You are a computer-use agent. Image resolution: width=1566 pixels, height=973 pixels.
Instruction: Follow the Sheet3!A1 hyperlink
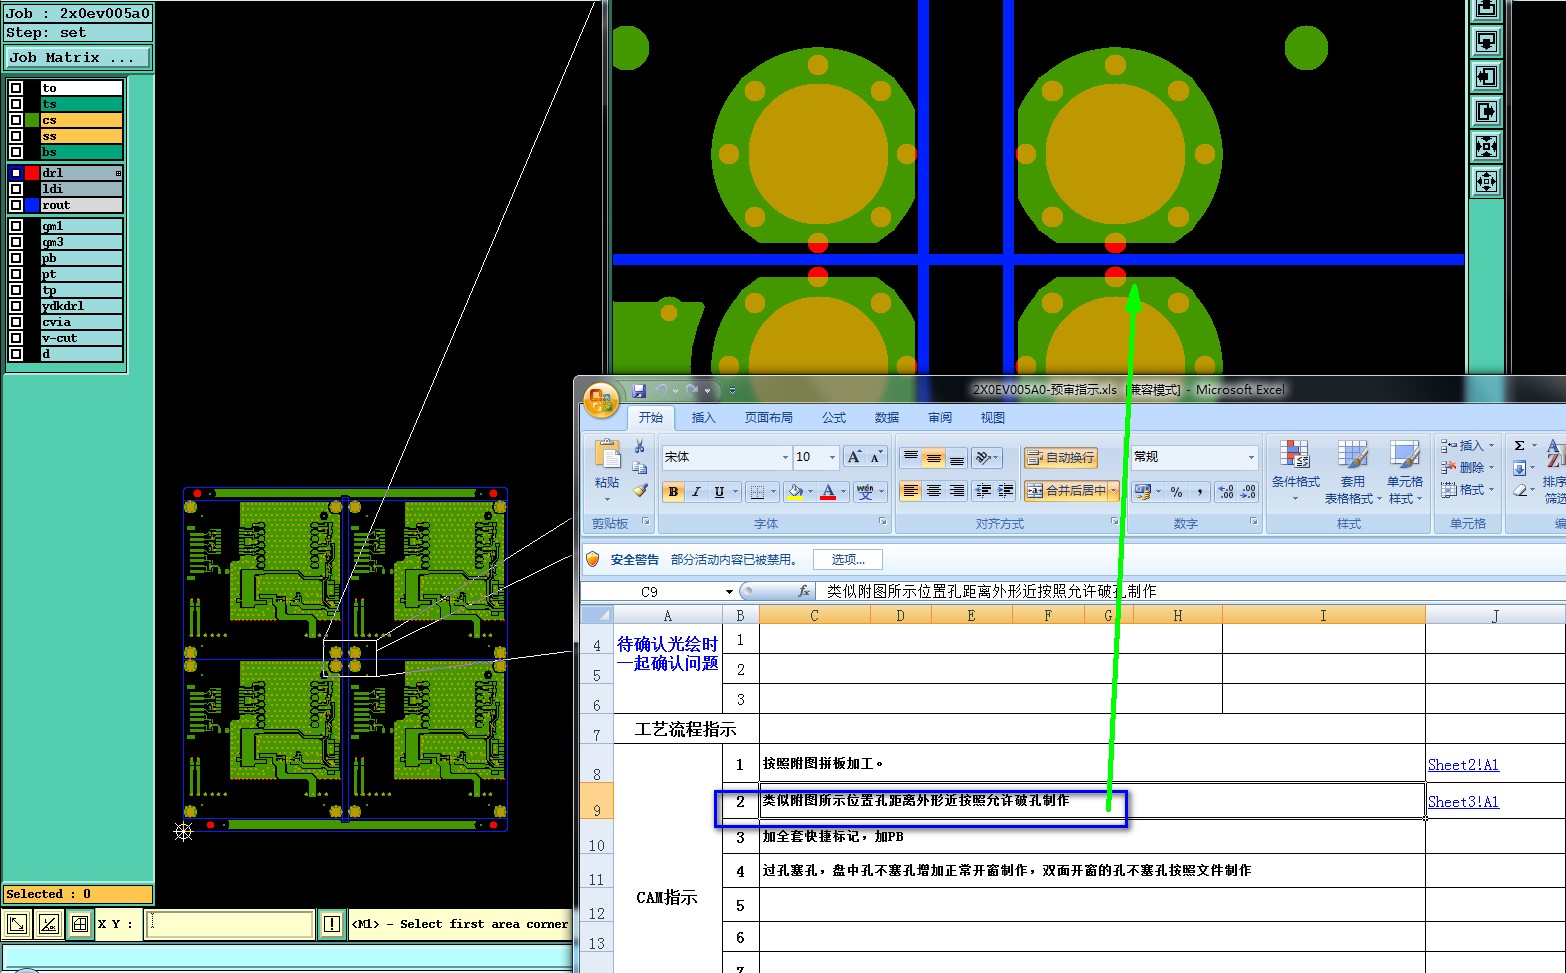coord(1463,802)
